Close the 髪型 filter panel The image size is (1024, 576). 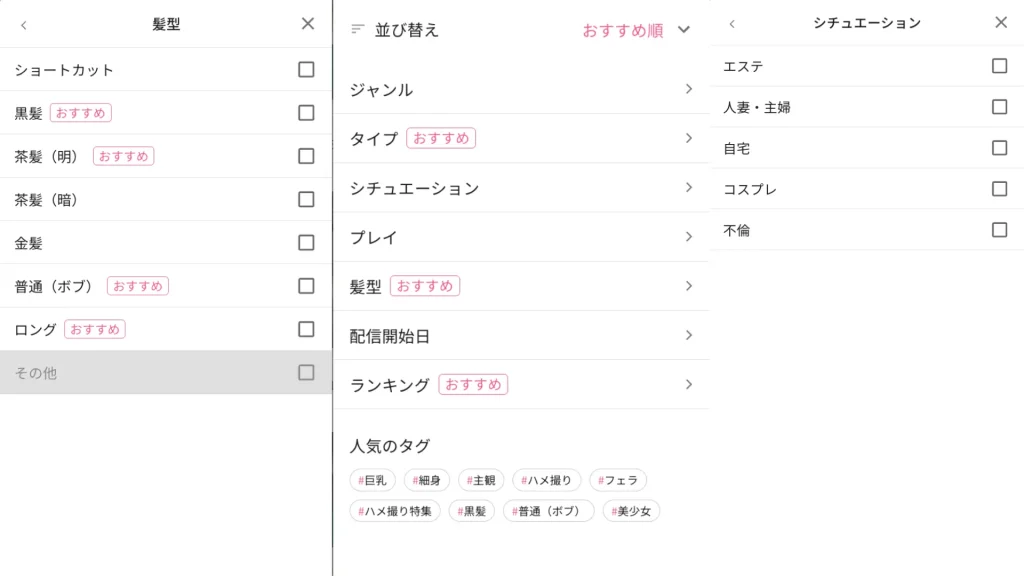click(x=308, y=24)
